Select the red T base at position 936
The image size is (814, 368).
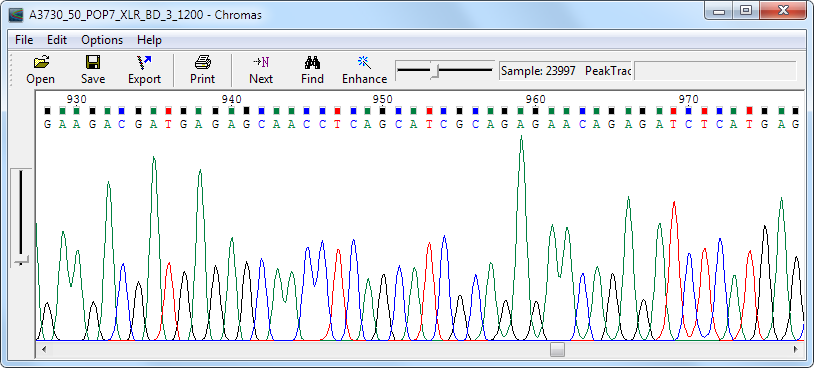(x=168, y=124)
